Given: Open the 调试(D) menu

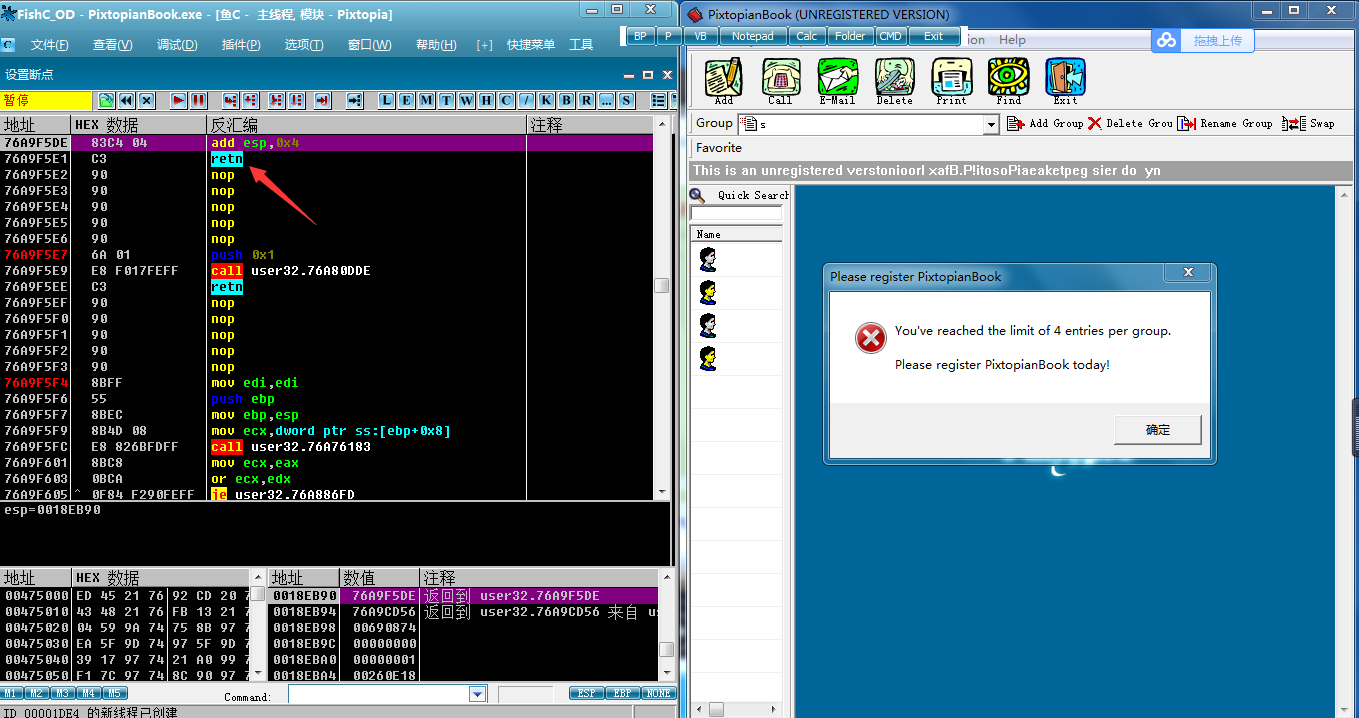Looking at the screenshot, I should 177,45.
